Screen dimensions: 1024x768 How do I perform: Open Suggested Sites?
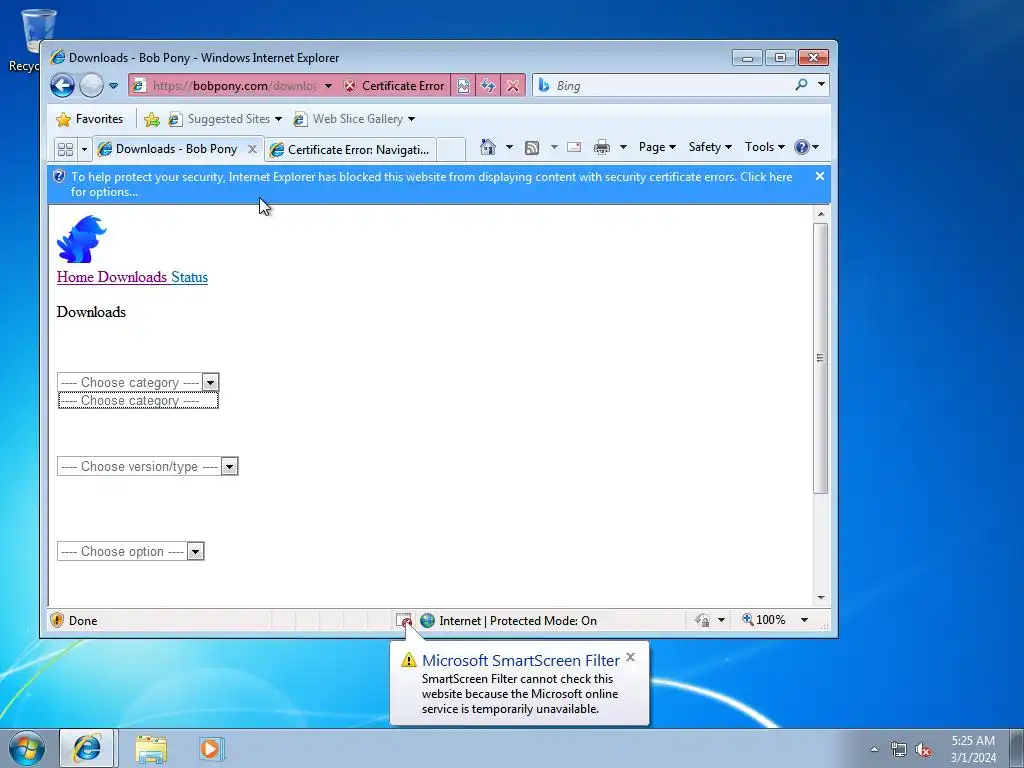[225, 119]
